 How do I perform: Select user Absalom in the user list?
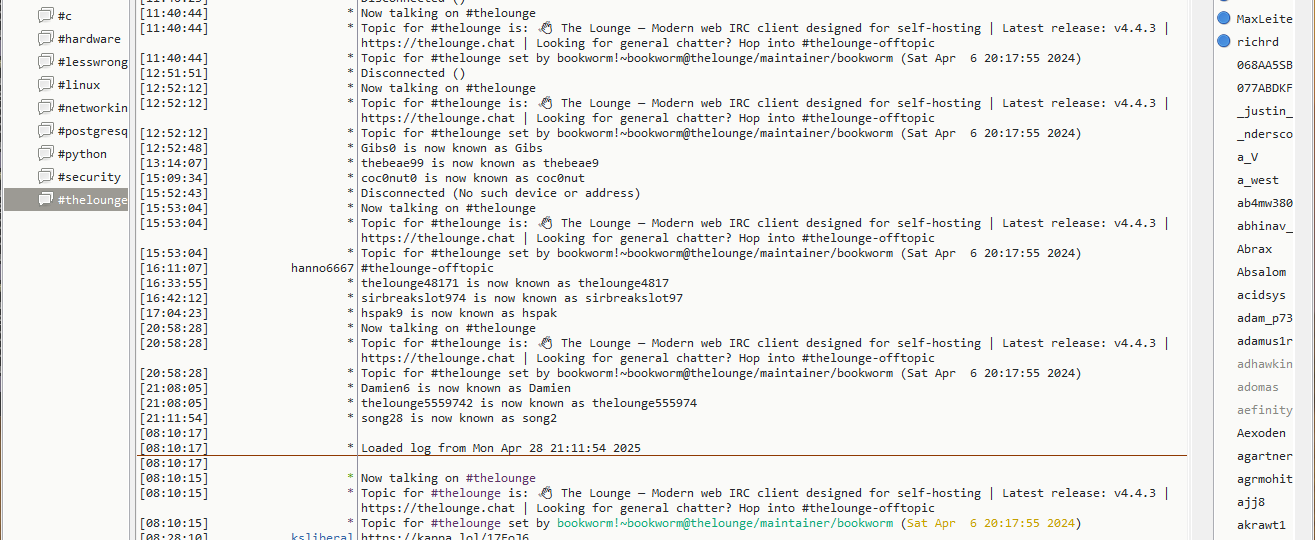[1261, 272]
